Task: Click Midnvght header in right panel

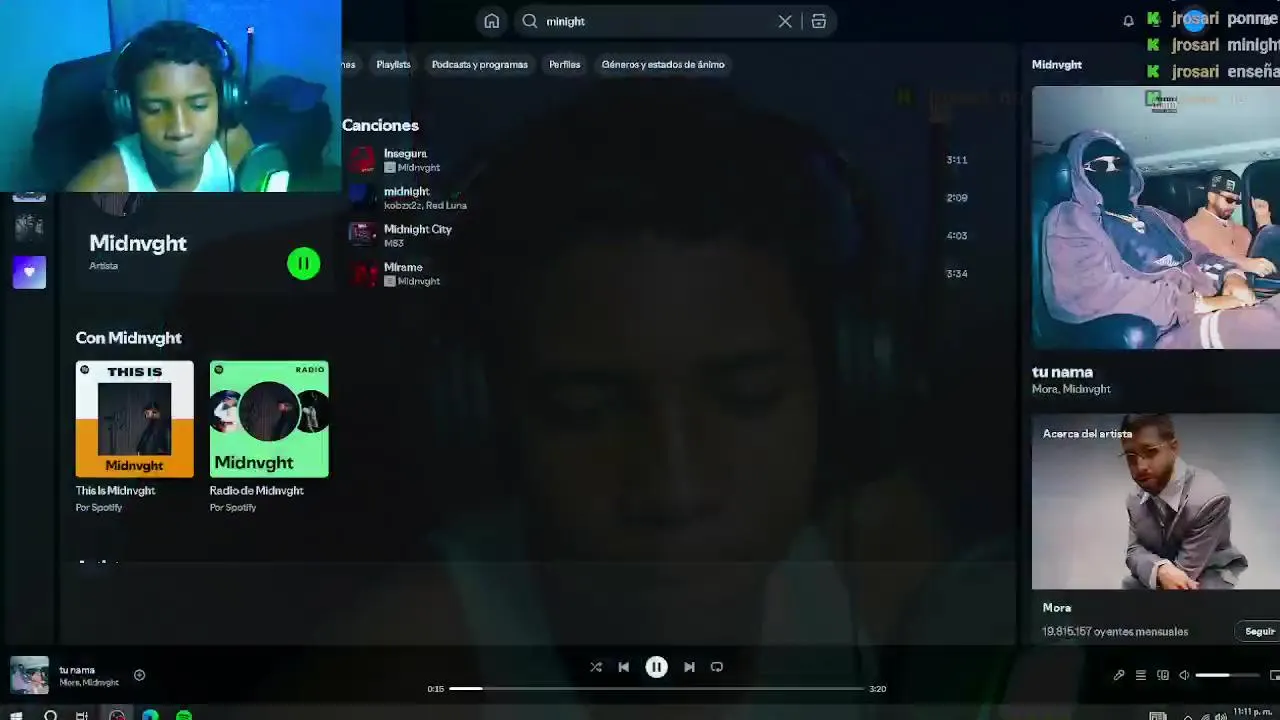Action: point(1057,64)
